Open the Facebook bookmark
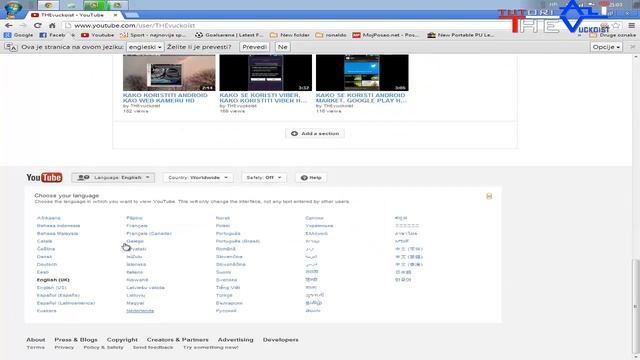Viewport: 640px width, 360px height. (x=53, y=35)
